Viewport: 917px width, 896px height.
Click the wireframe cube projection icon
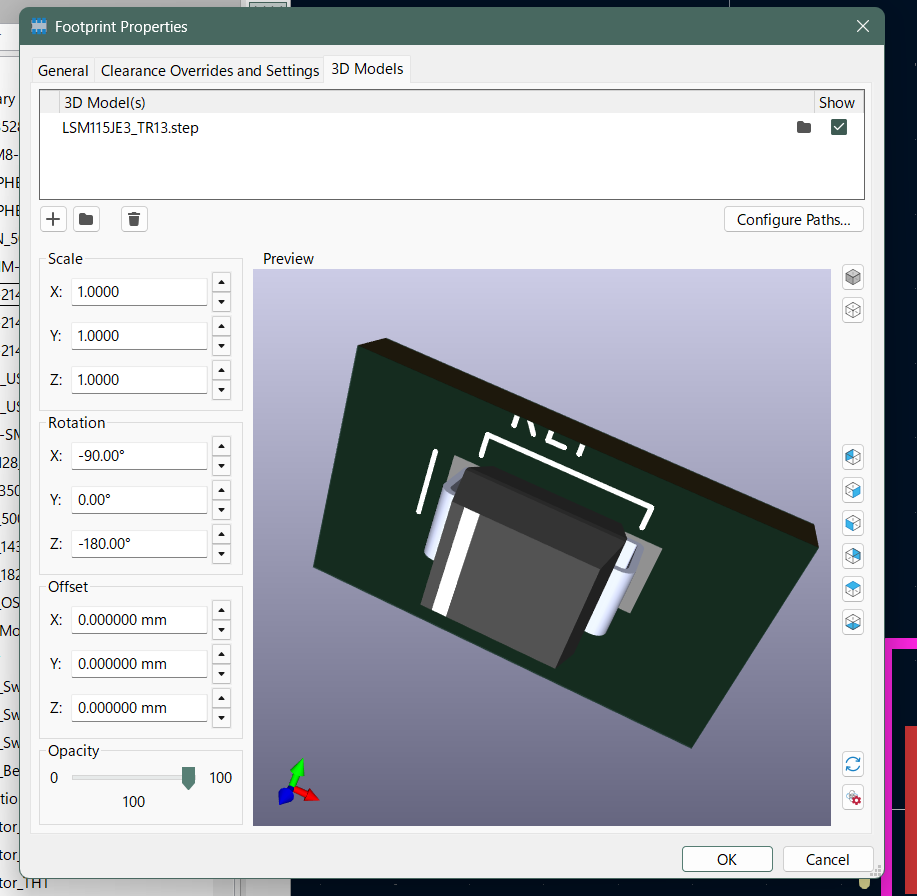[x=853, y=310]
